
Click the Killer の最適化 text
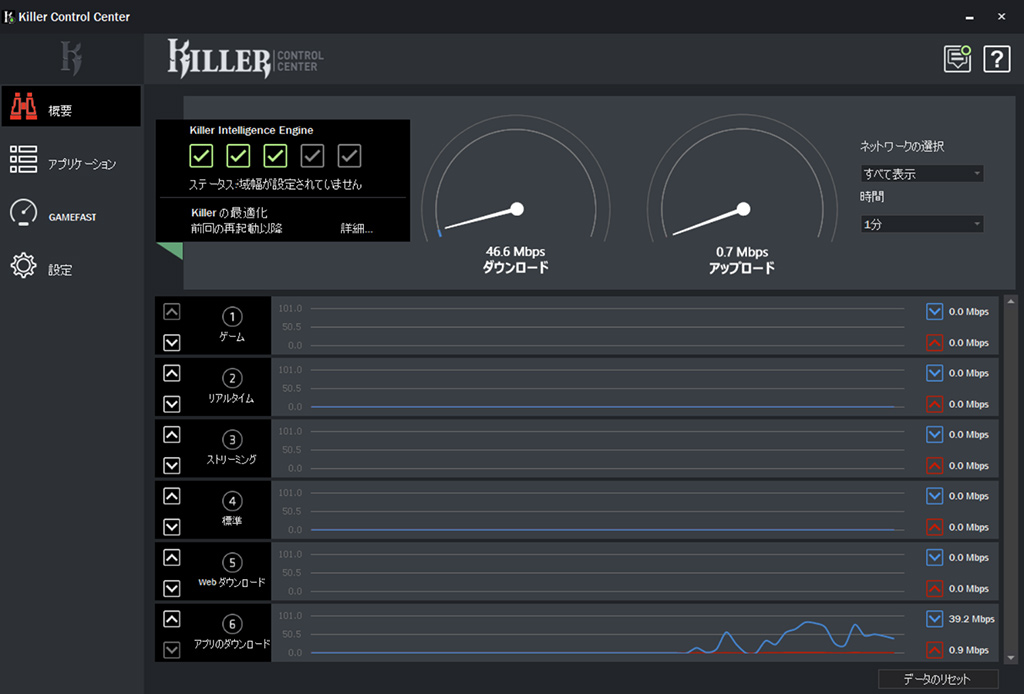(x=229, y=213)
